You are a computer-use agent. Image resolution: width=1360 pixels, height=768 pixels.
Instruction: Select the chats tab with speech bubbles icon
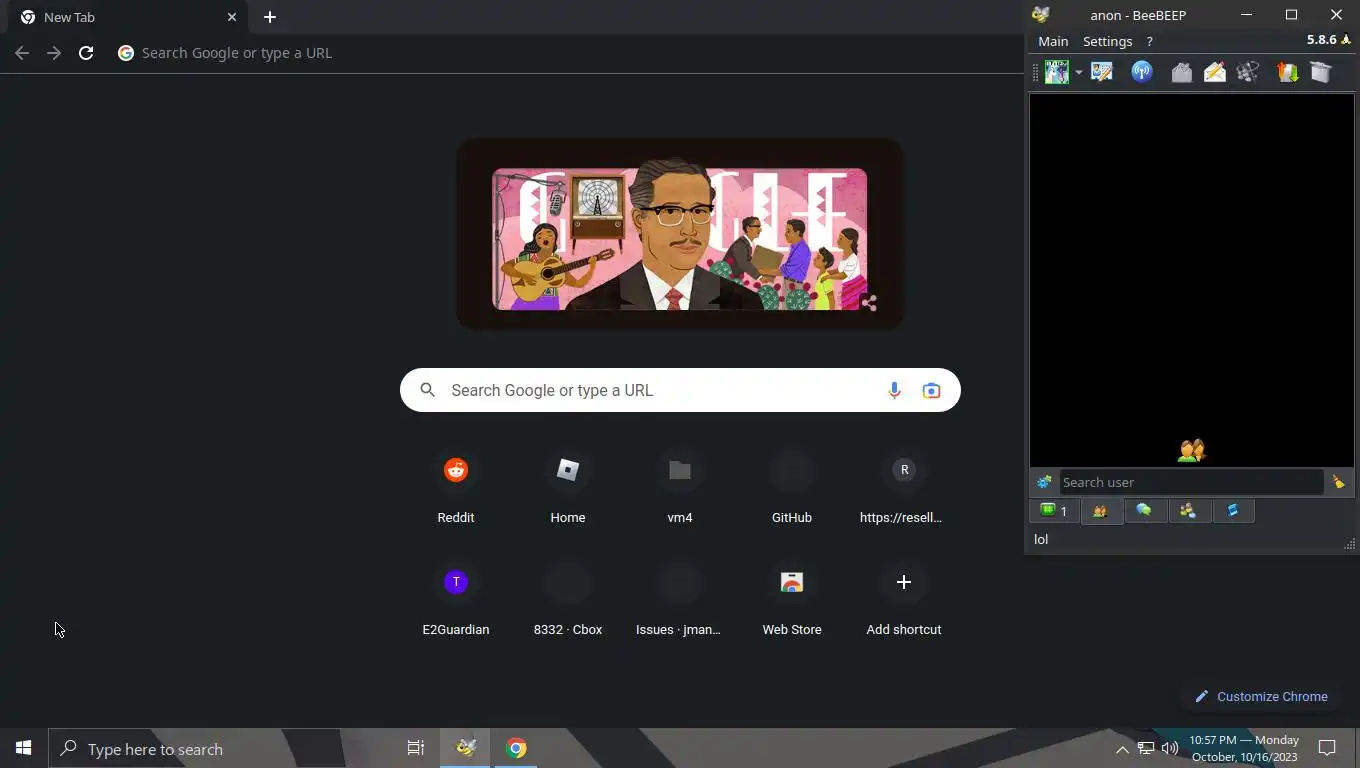click(x=1145, y=511)
